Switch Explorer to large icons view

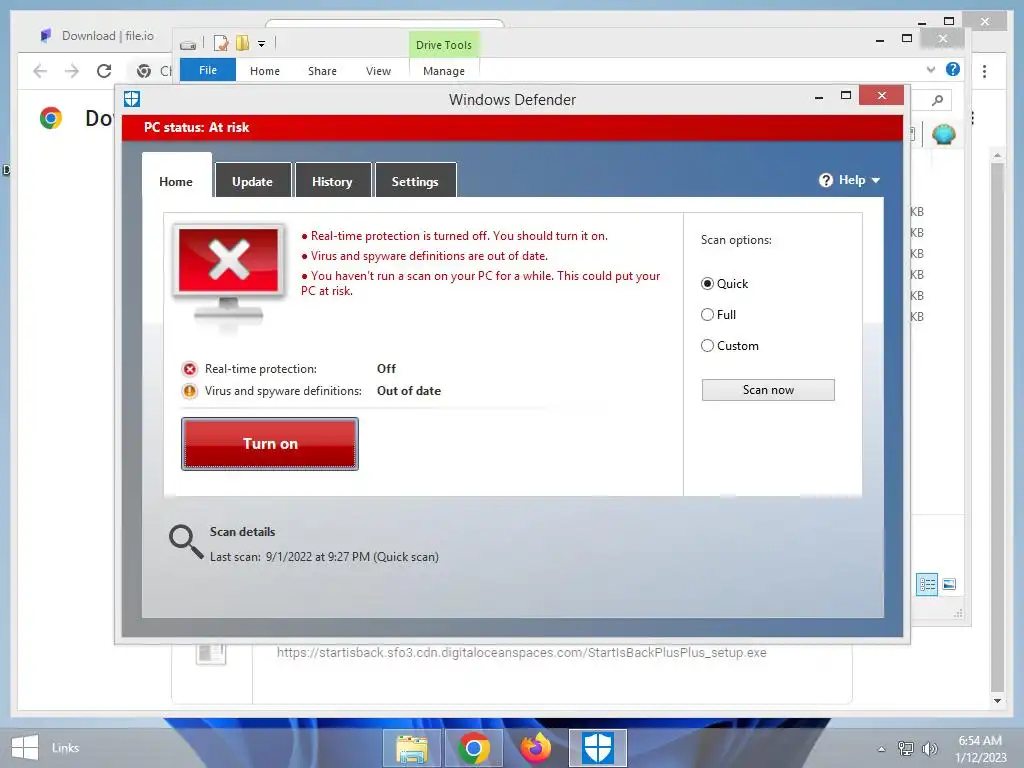(950, 584)
